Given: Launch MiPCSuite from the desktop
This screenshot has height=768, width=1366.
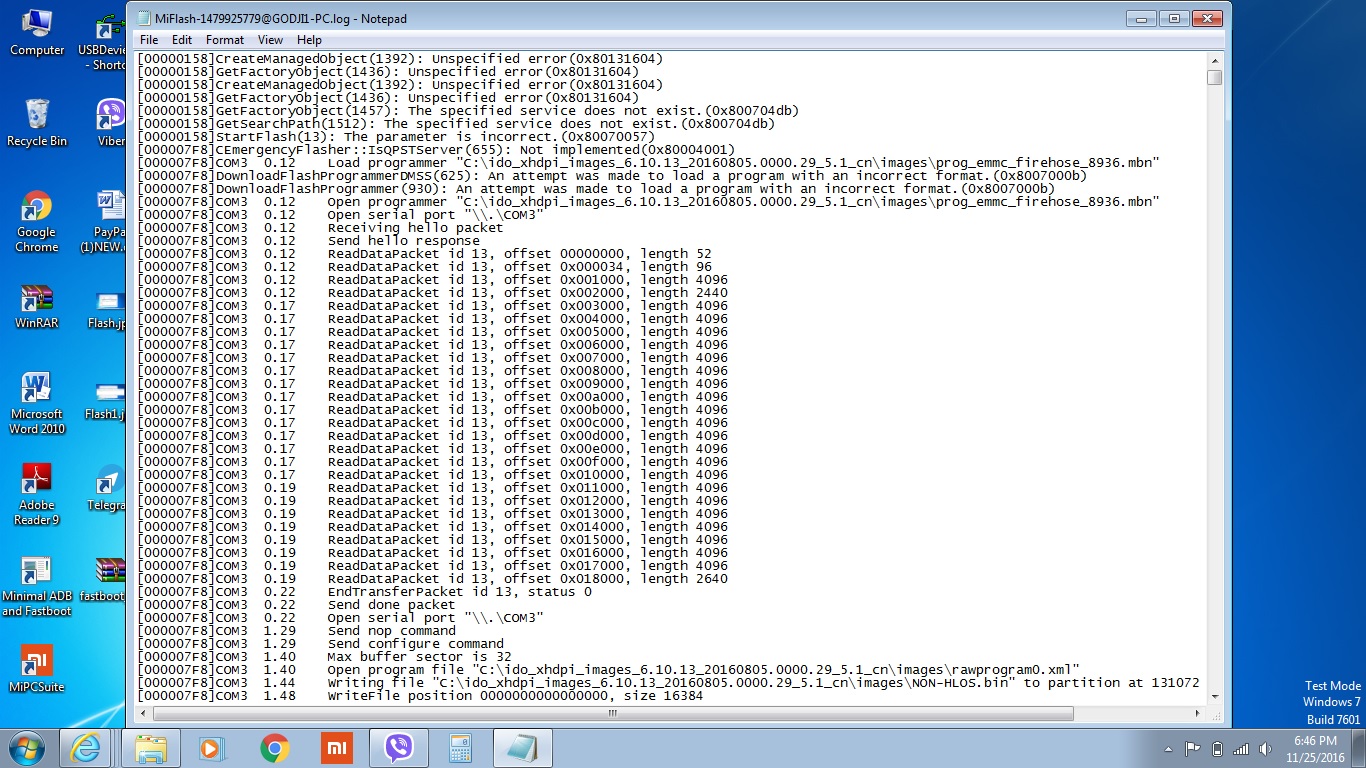Looking at the screenshot, I should tap(37, 669).
